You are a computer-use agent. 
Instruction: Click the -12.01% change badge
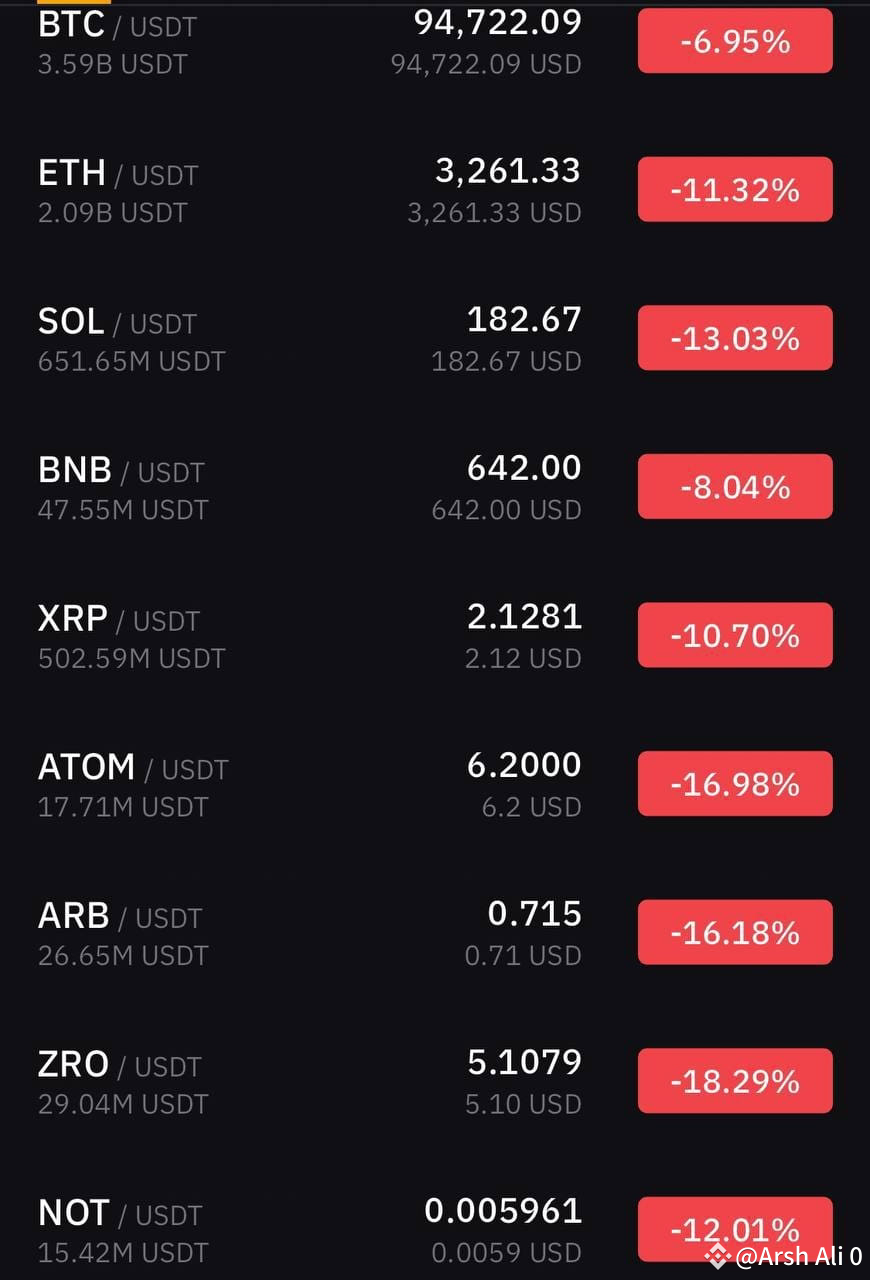tap(735, 1229)
